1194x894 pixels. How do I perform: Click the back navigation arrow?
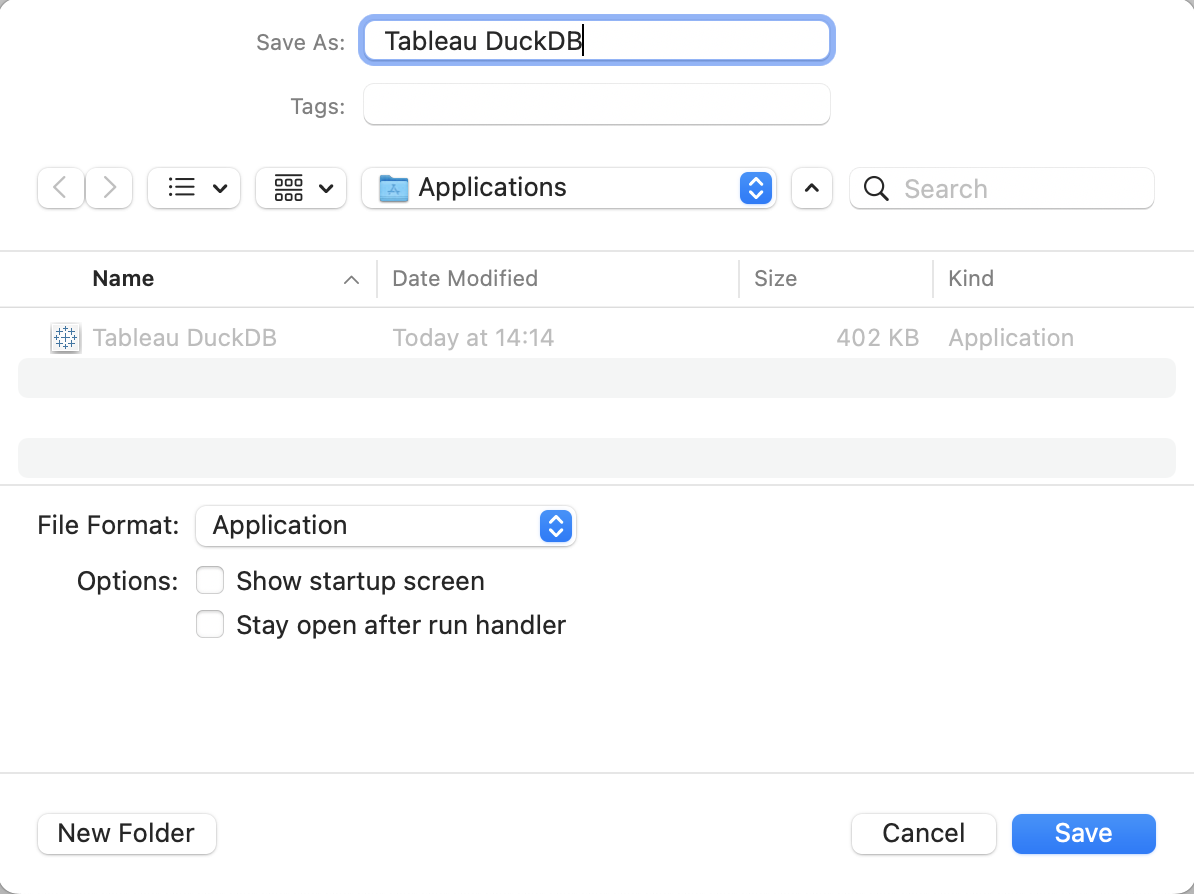60,188
